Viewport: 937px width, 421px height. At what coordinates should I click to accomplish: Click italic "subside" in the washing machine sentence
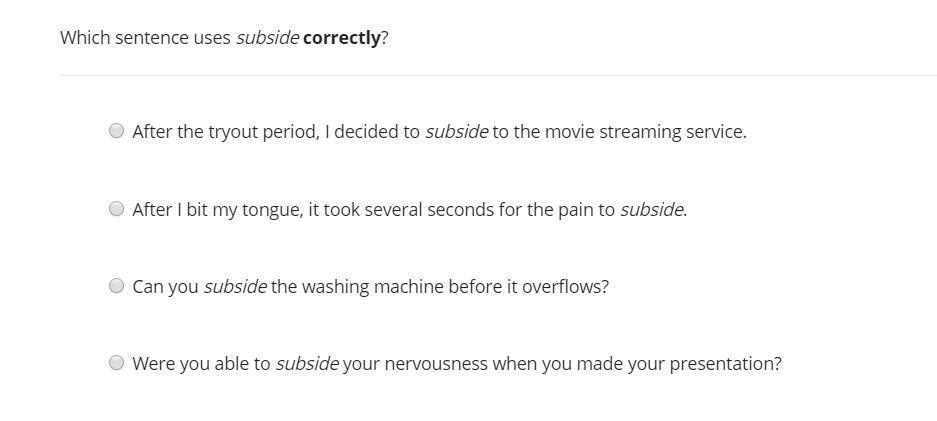coord(235,287)
